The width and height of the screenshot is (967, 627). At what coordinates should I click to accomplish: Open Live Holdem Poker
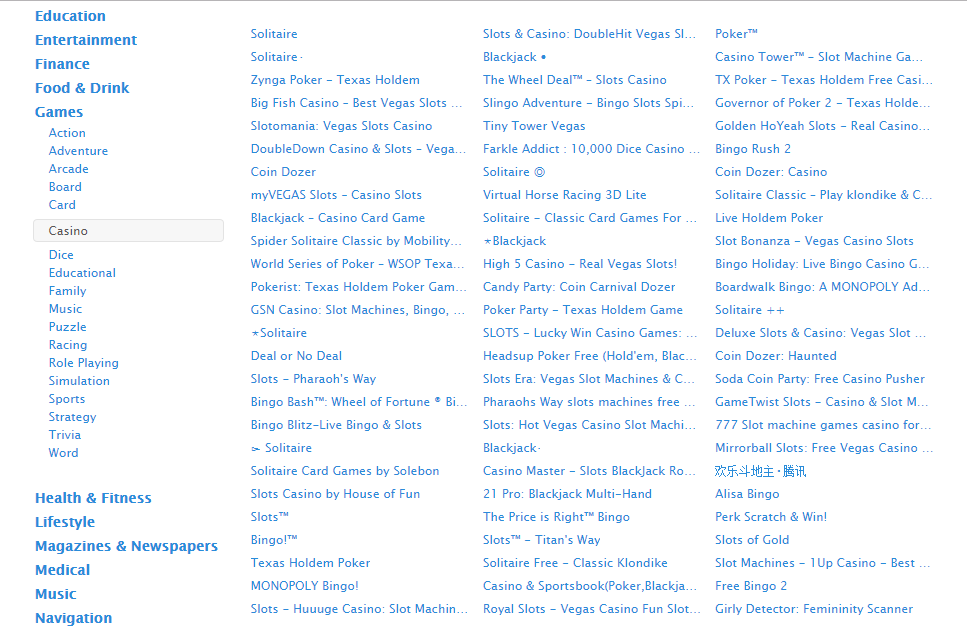click(x=769, y=218)
